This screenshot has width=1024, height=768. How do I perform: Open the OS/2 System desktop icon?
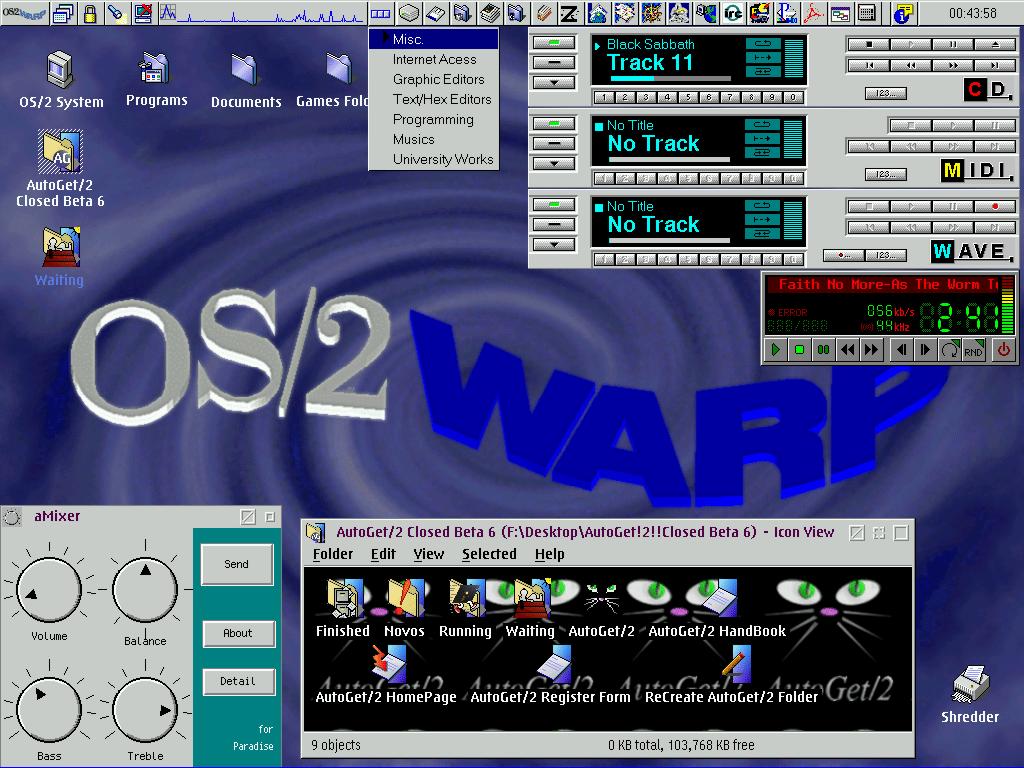pyautogui.click(x=61, y=79)
